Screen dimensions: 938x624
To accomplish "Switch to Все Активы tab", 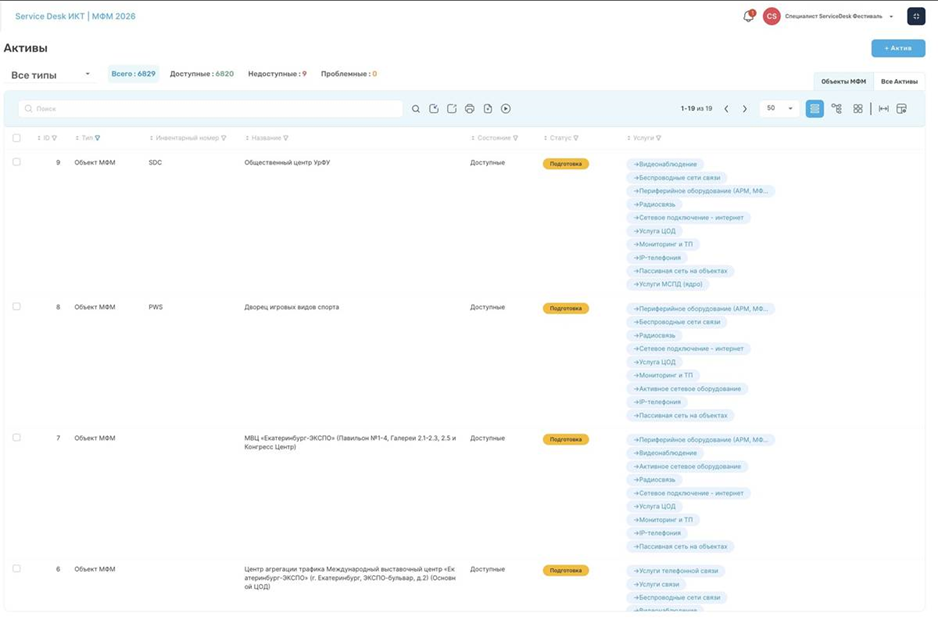I will click(899, 81).
